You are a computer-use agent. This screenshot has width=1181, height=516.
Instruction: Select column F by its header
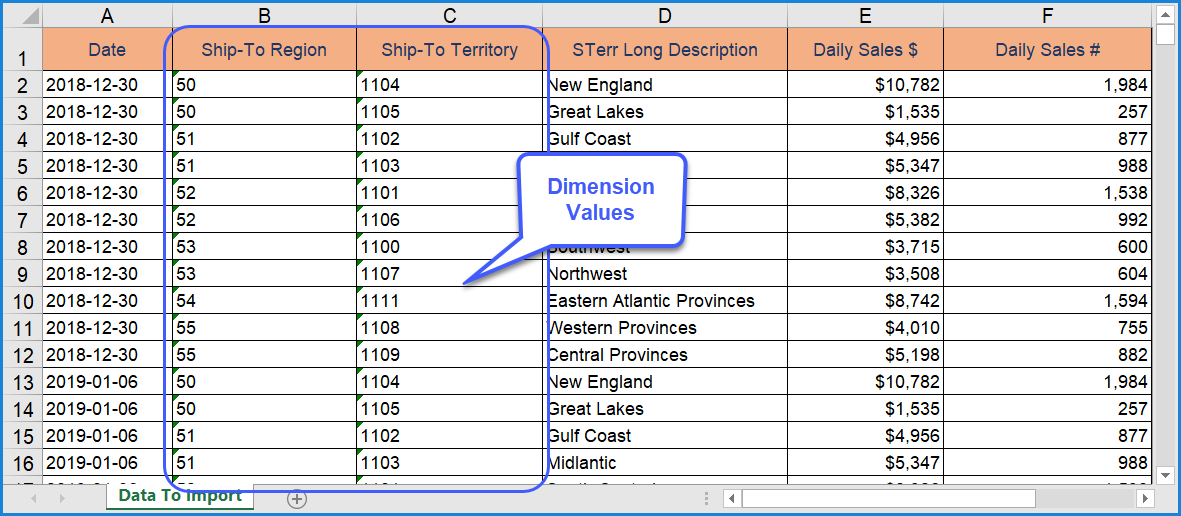tap(1047, 15)
